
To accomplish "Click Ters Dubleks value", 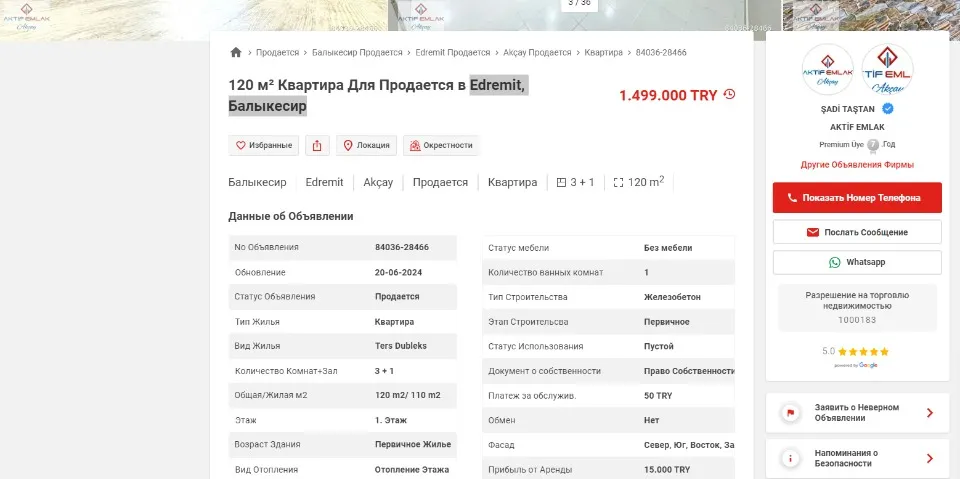I will pyautogui.click(x=400, y=346).
